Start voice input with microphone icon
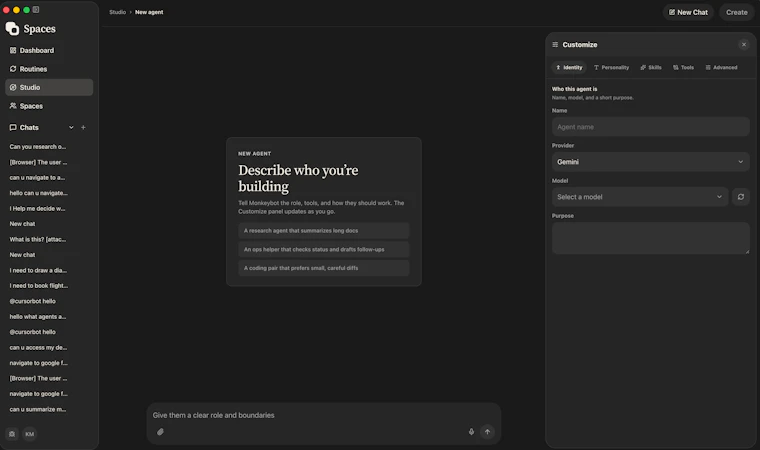The image size is (760, 450). pos(471,432)
